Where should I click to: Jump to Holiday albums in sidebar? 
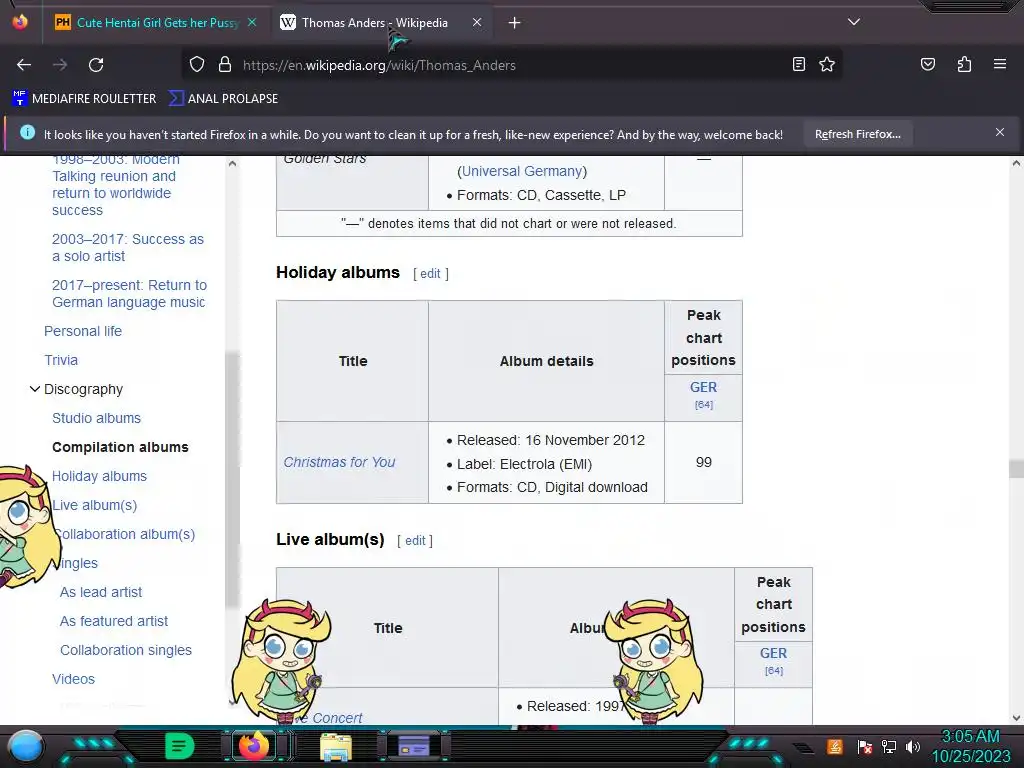tap(99, 476)
